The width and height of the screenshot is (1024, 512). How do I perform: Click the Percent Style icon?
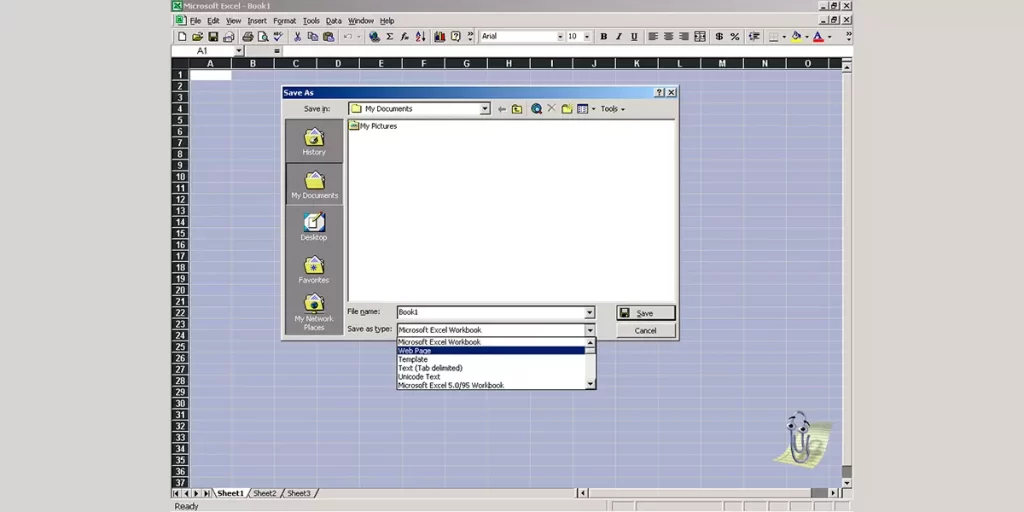click(735, 37)
